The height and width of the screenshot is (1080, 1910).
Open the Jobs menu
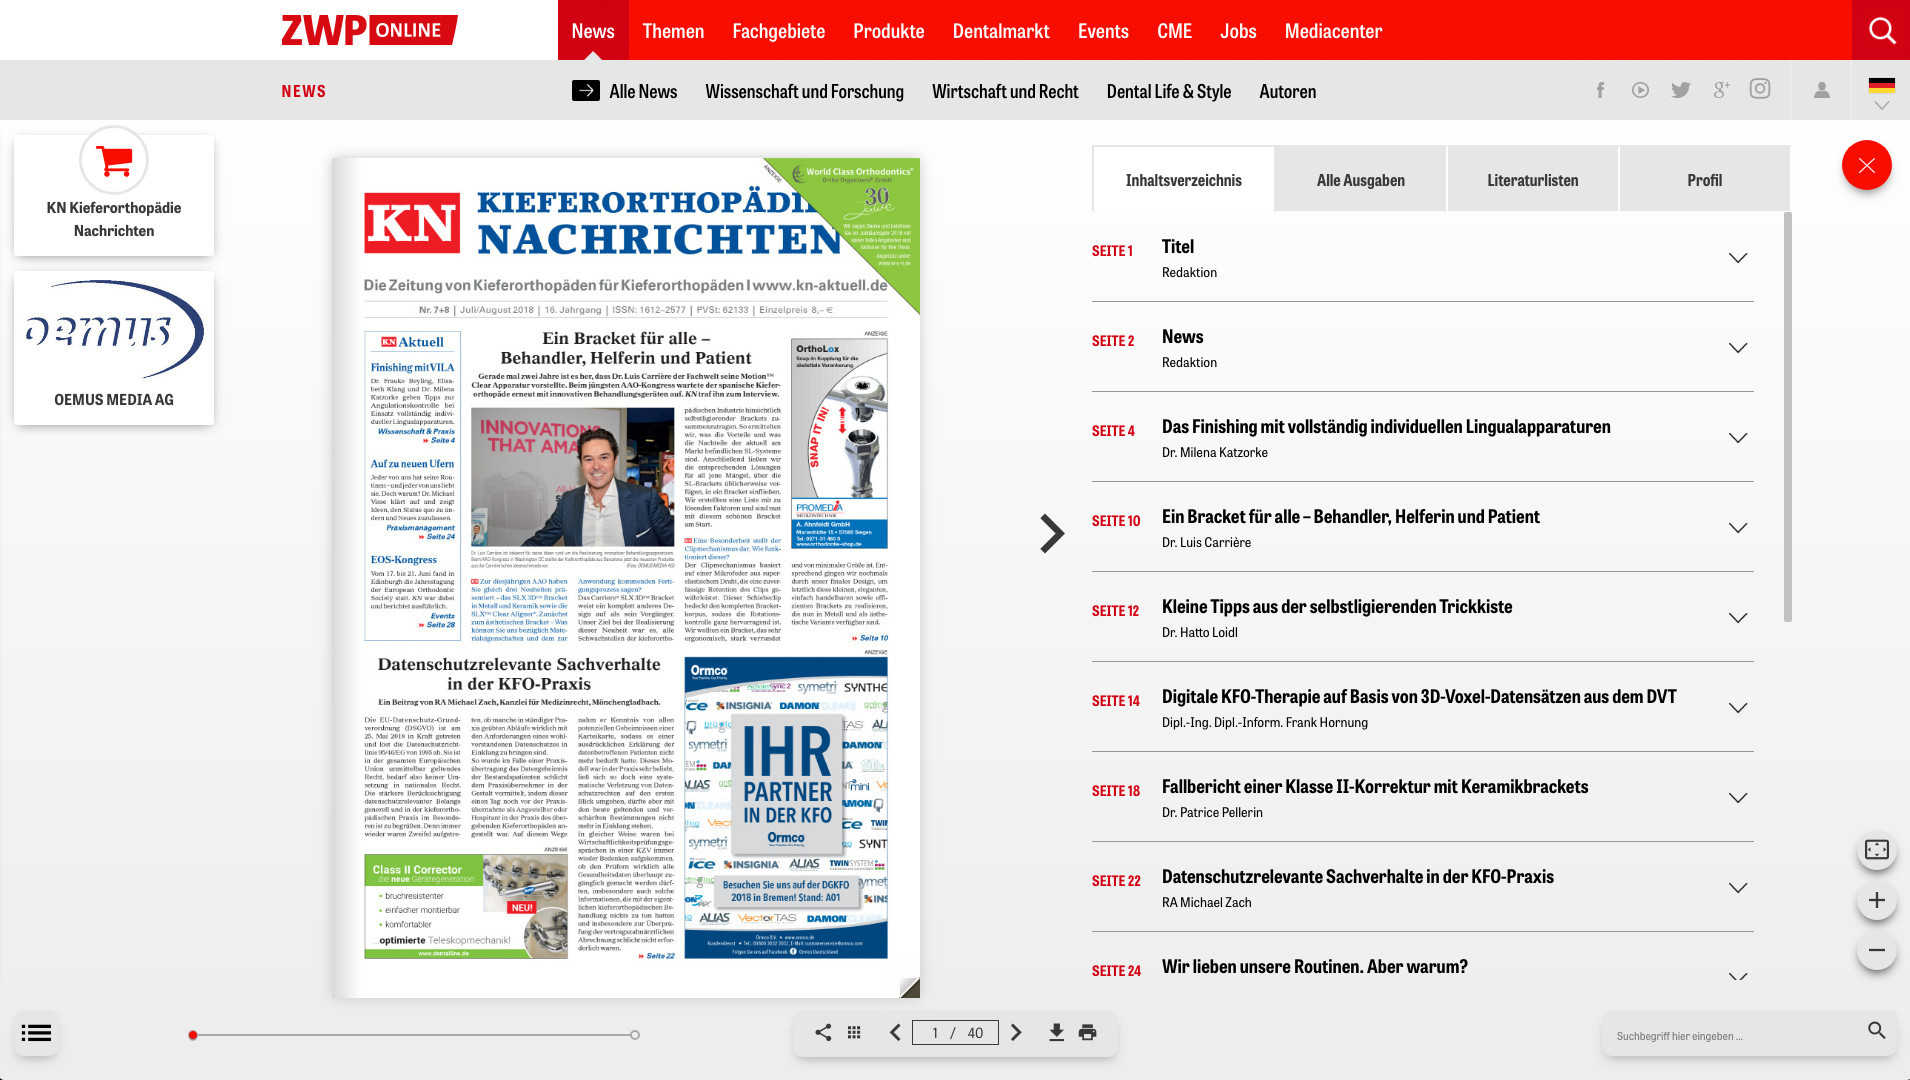click(1238, 30)
